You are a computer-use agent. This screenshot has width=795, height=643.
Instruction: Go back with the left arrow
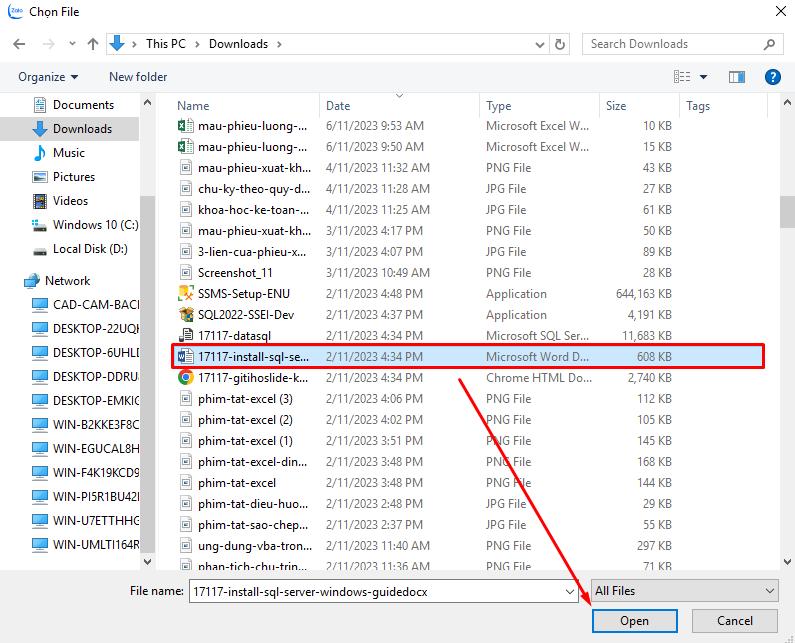[19, 44]
